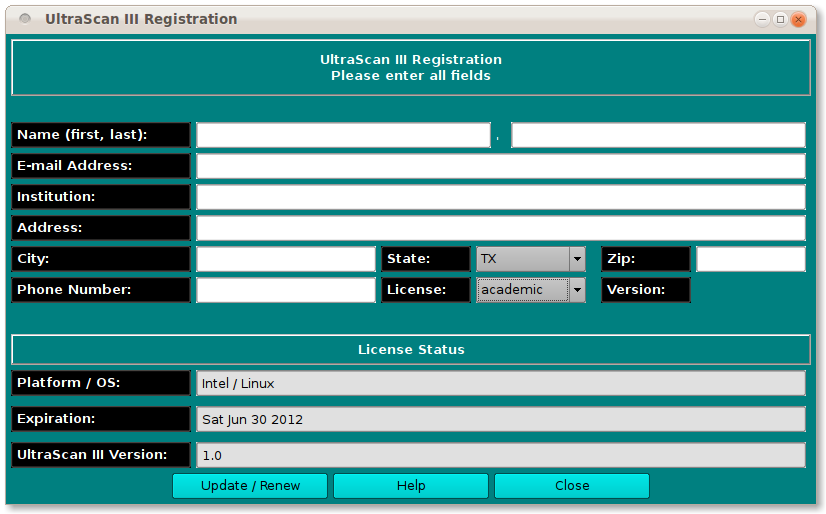This screenshot has width=826, height=514.
Task: Click the Expiration date field
Action: [x=500, y=419]
